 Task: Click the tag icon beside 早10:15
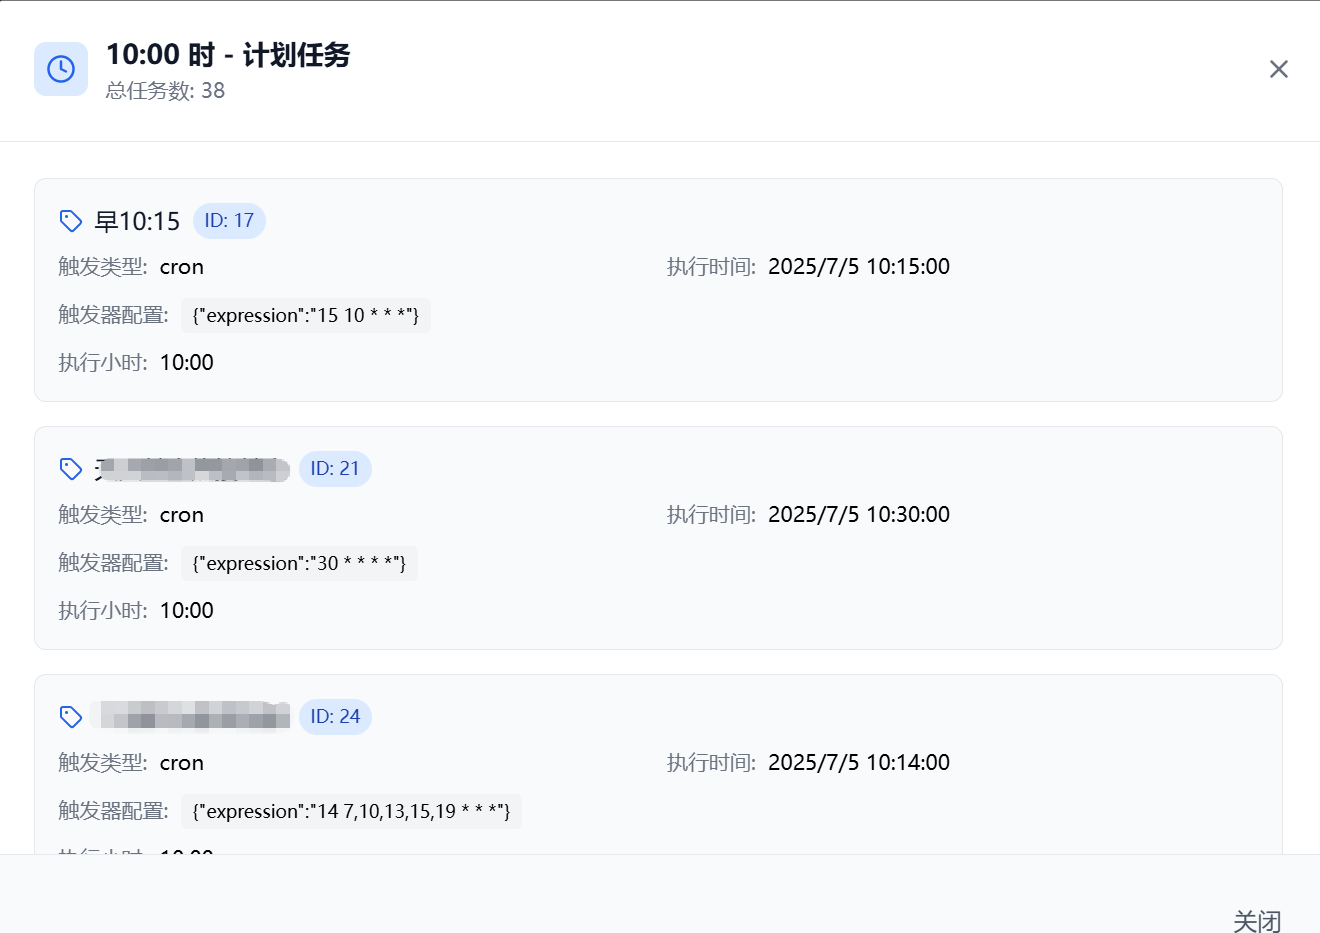[x=71, y=221]
